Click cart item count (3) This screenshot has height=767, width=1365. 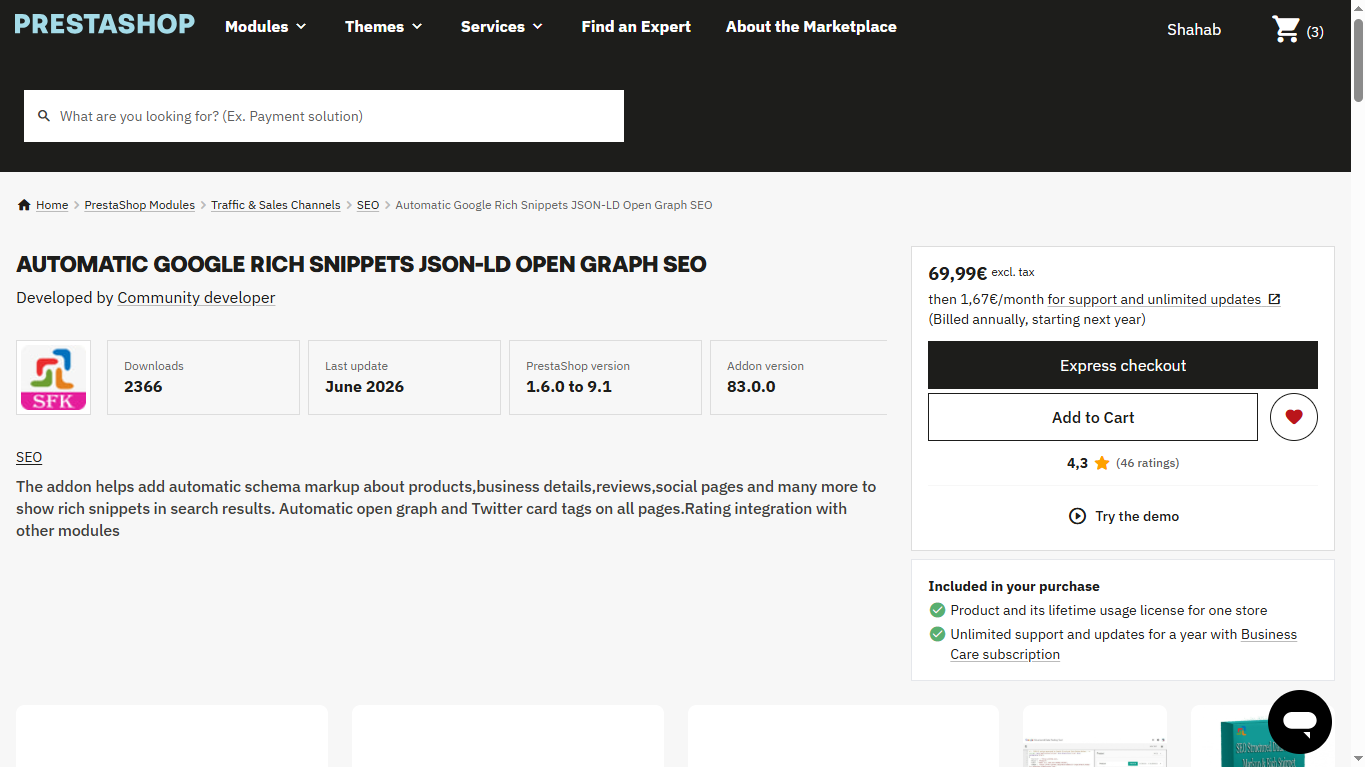1315,32
